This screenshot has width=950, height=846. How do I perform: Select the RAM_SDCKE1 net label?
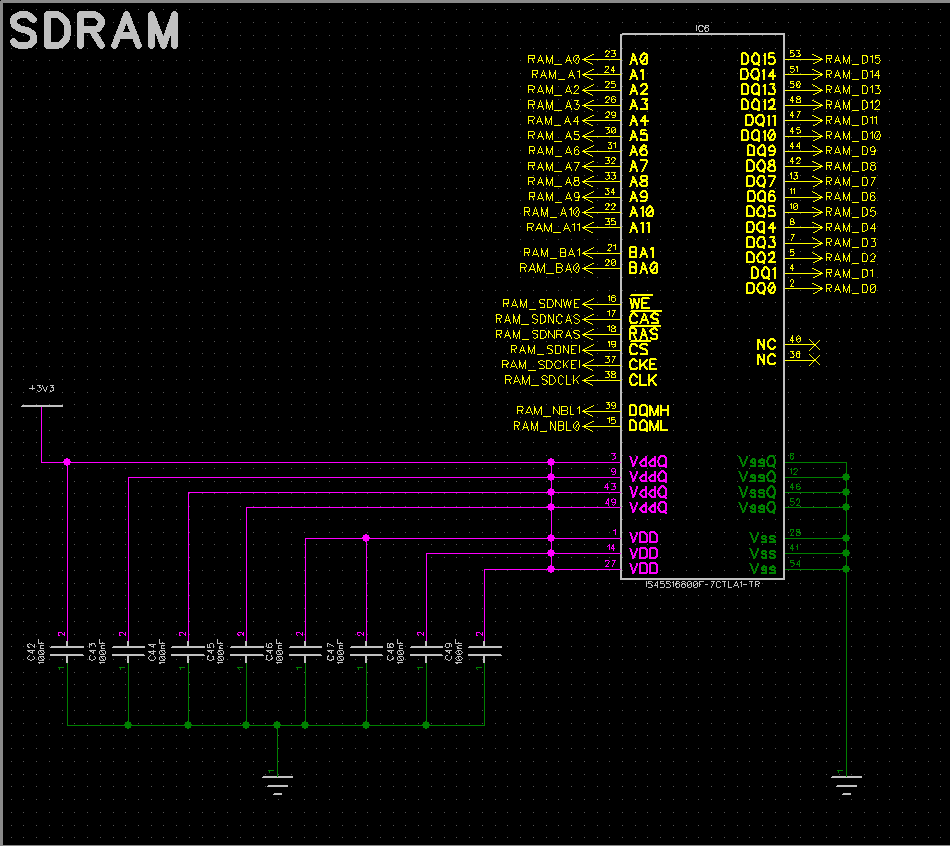click(541, 365)
